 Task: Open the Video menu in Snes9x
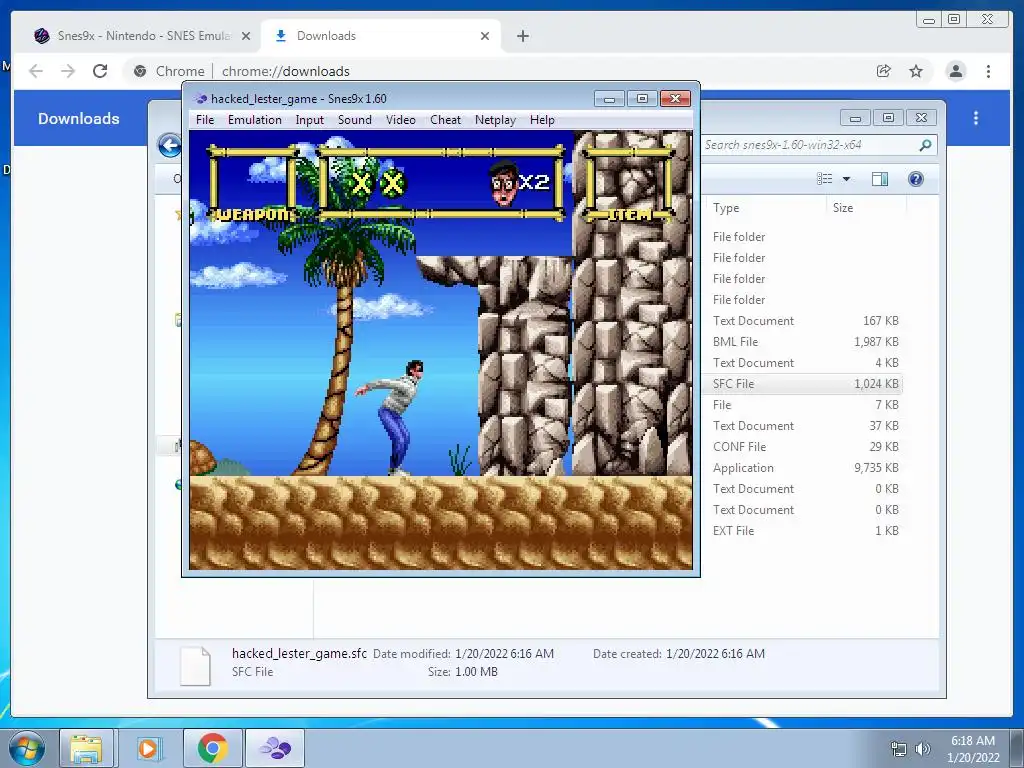[x=400, y=120]
